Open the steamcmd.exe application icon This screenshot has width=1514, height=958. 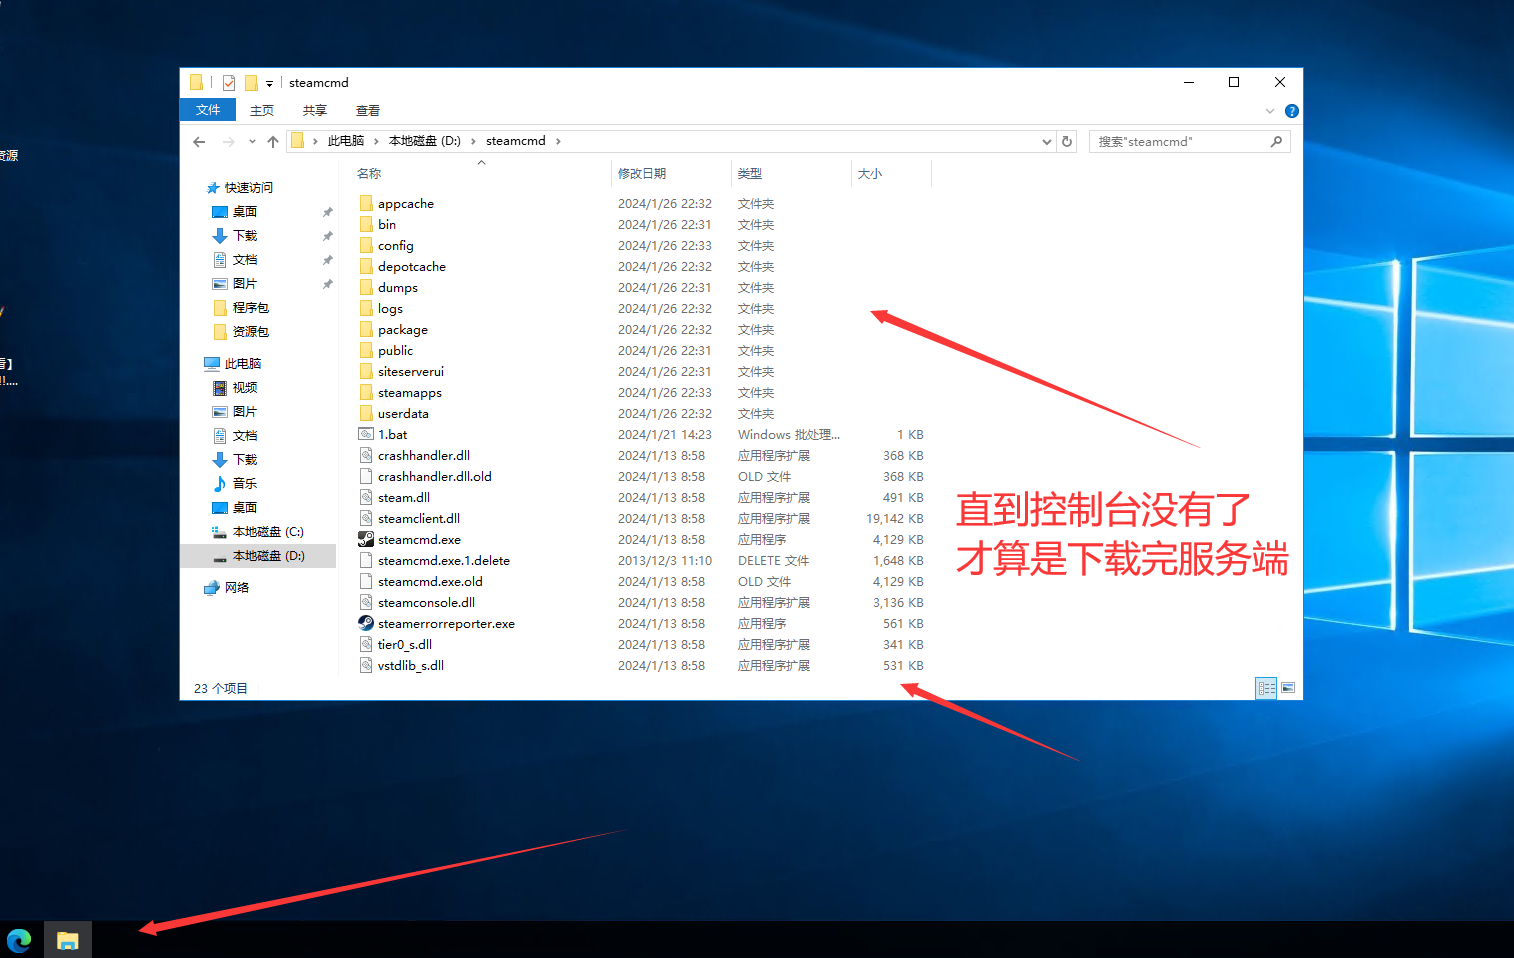click(x=366, y=539)
